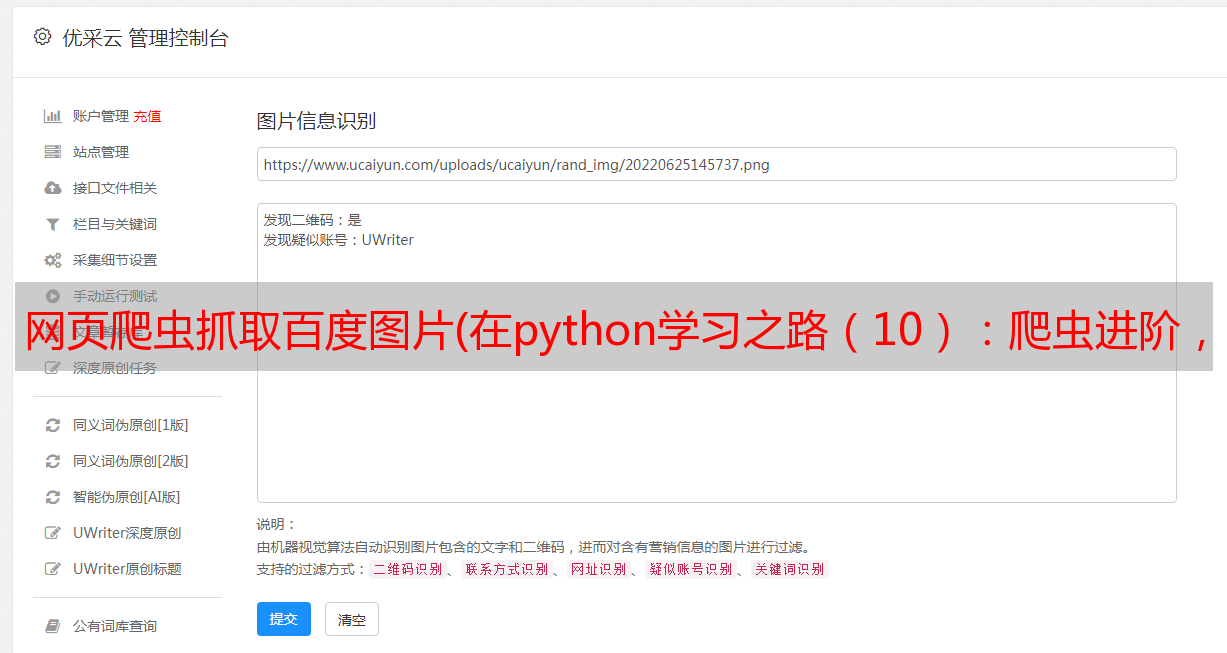This screenshot has width=1227, height=653.
Task: Click the gears icon beside 采集细节设置
Action: [x=53, y=260]
